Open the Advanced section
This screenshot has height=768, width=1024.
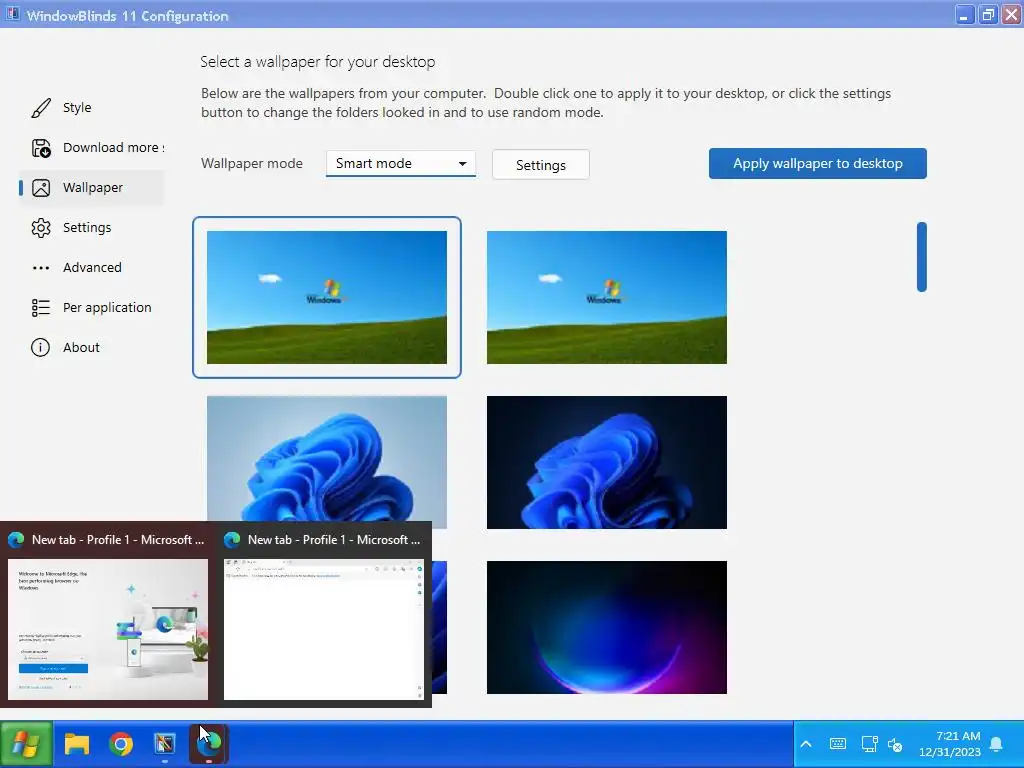click(92, 267)
